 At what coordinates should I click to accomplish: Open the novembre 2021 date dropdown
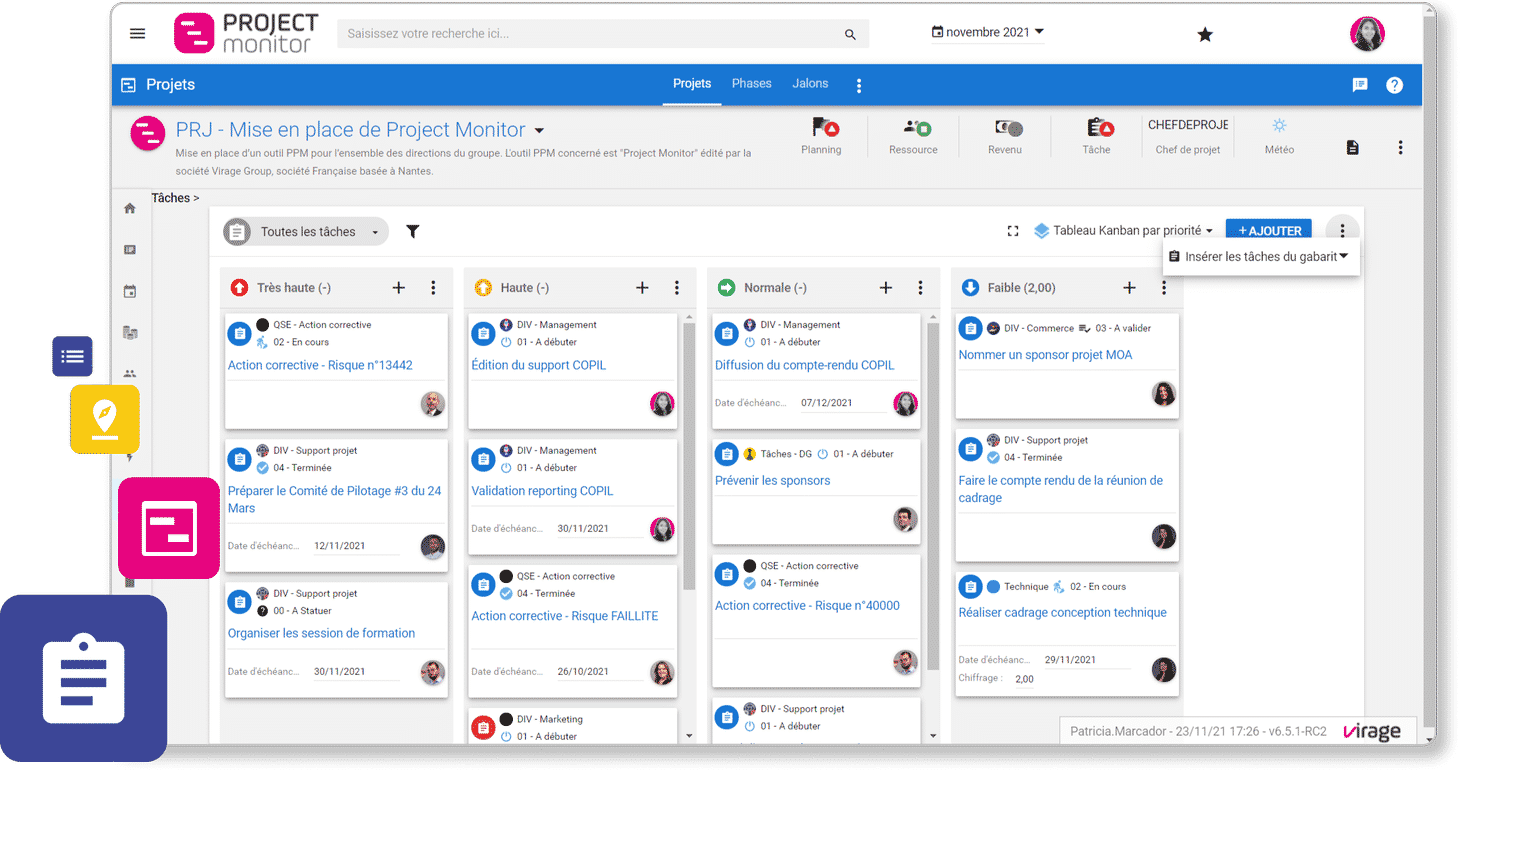[988, 32]
